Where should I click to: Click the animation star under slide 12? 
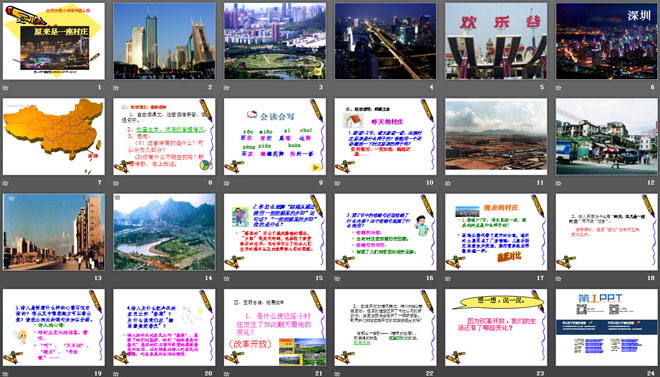[559, 183]
